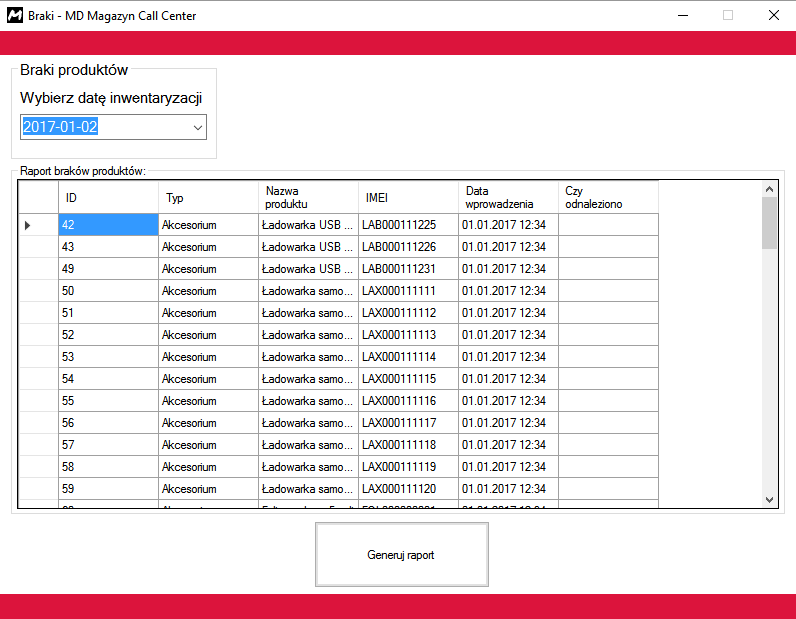
Task: Select IMEI cell LAX000111112
Action: pos(409,313)
